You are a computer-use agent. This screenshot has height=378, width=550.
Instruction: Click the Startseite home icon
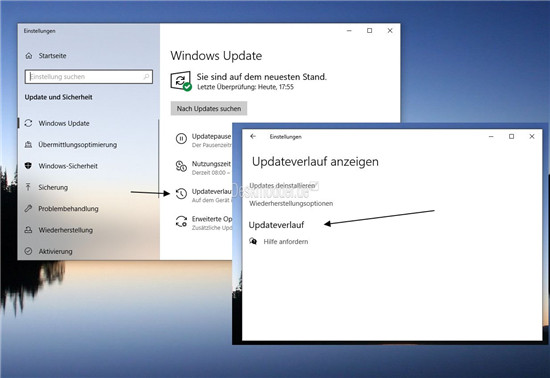click(x=29, y=56)
